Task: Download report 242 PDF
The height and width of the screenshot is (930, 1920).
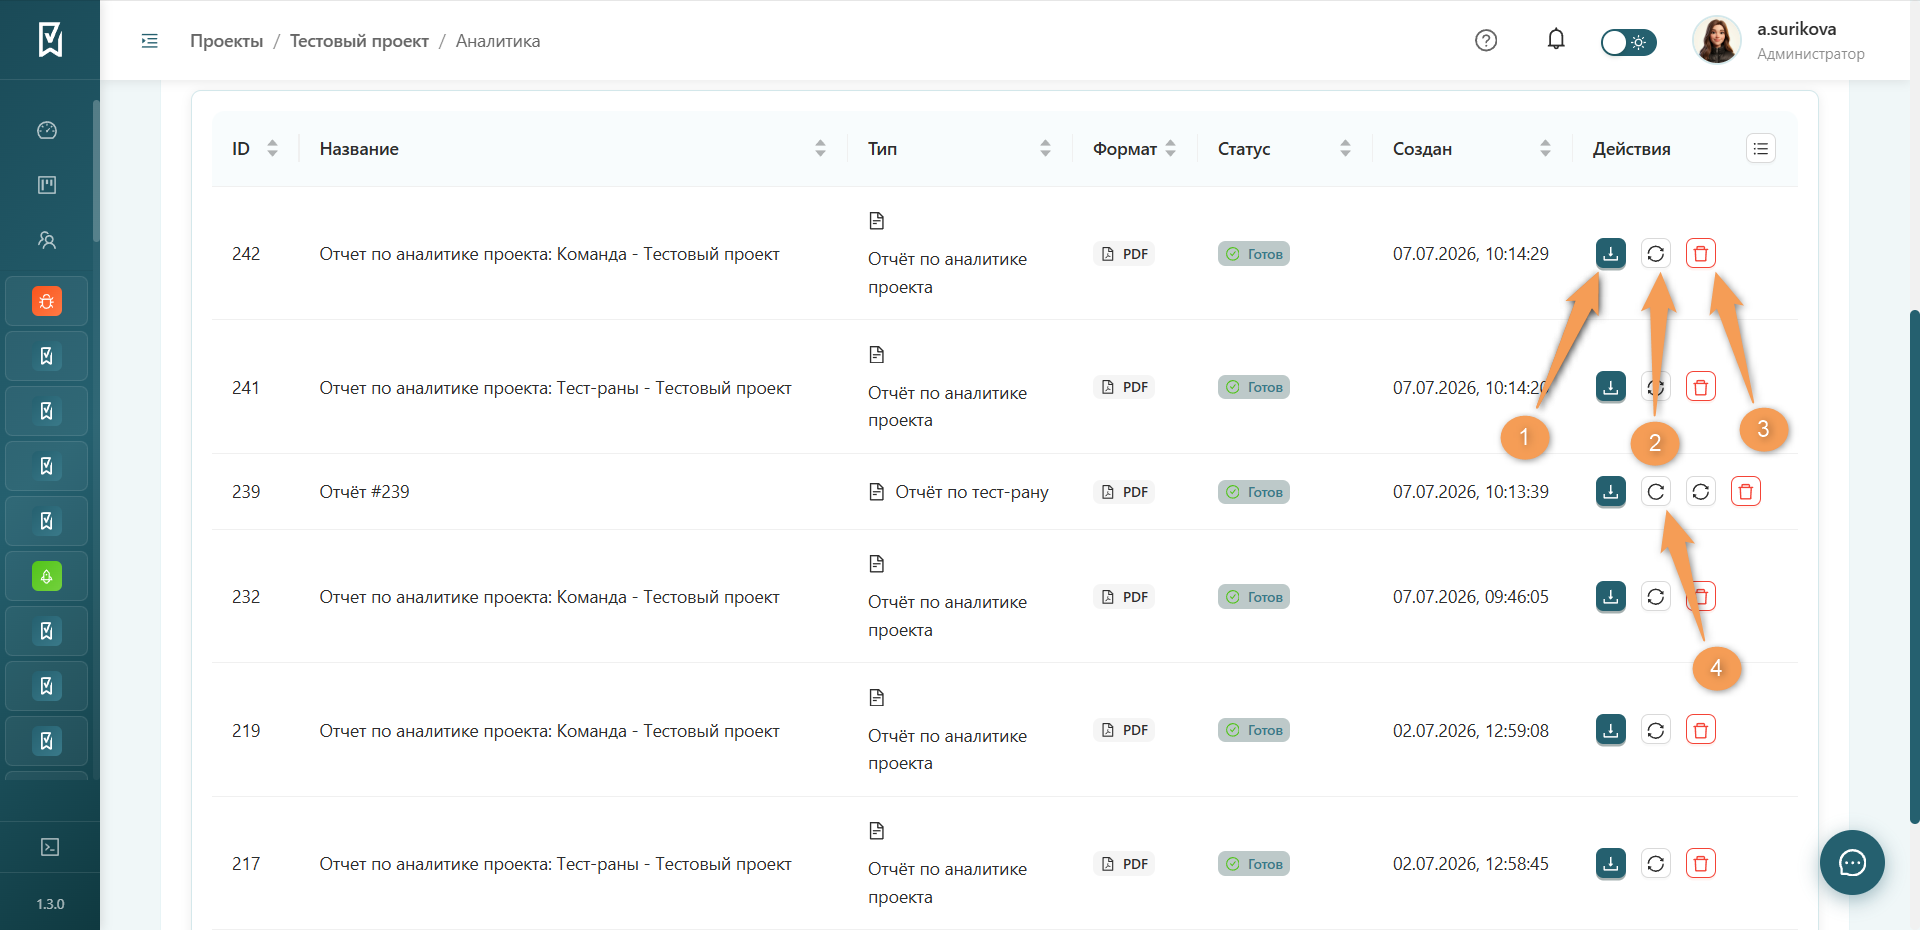Action: click(1610, 254)
